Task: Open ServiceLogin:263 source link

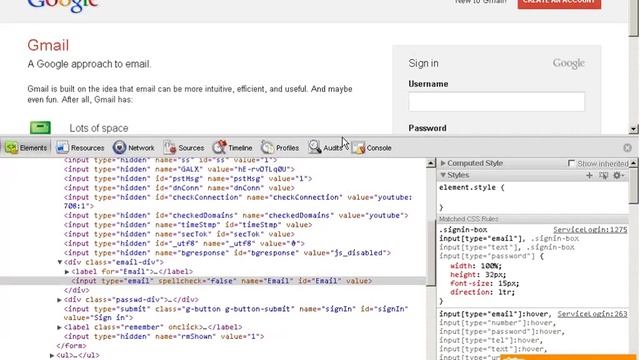Action: click(x=592, y=314)
